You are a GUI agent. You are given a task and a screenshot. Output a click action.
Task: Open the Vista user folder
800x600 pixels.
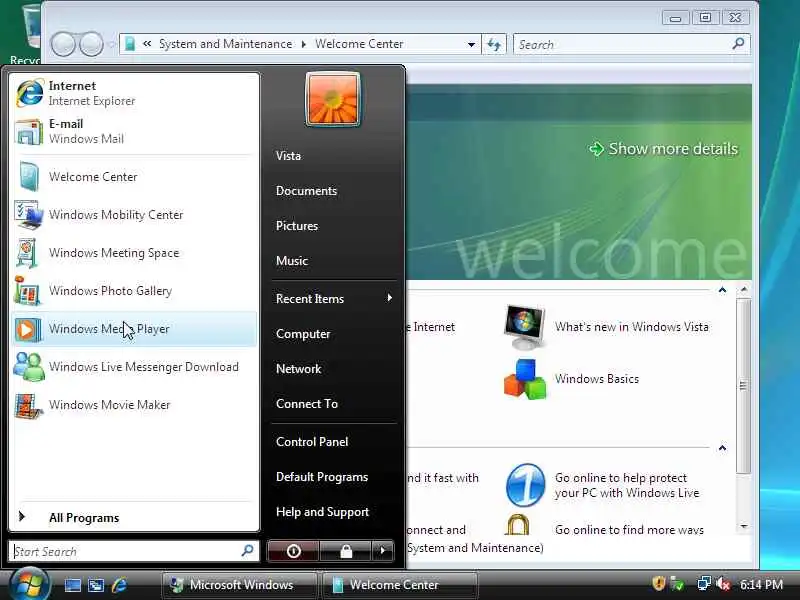tap(288, 156)
